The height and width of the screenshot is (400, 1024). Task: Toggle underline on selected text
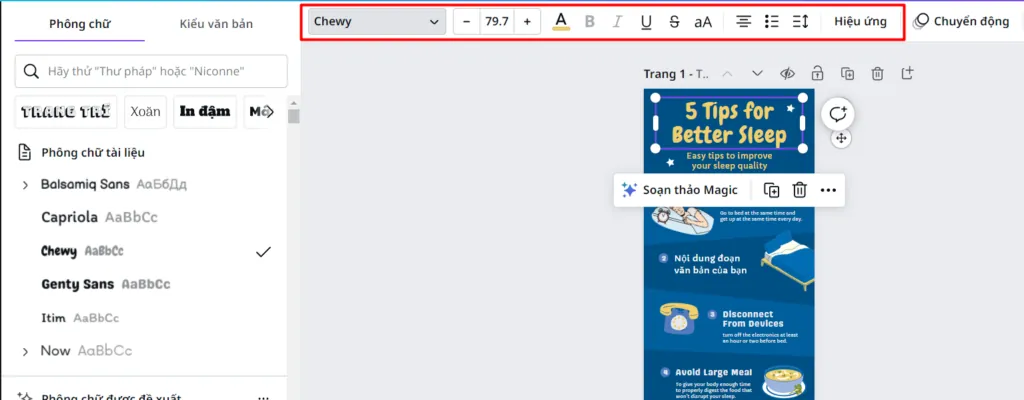646,22
